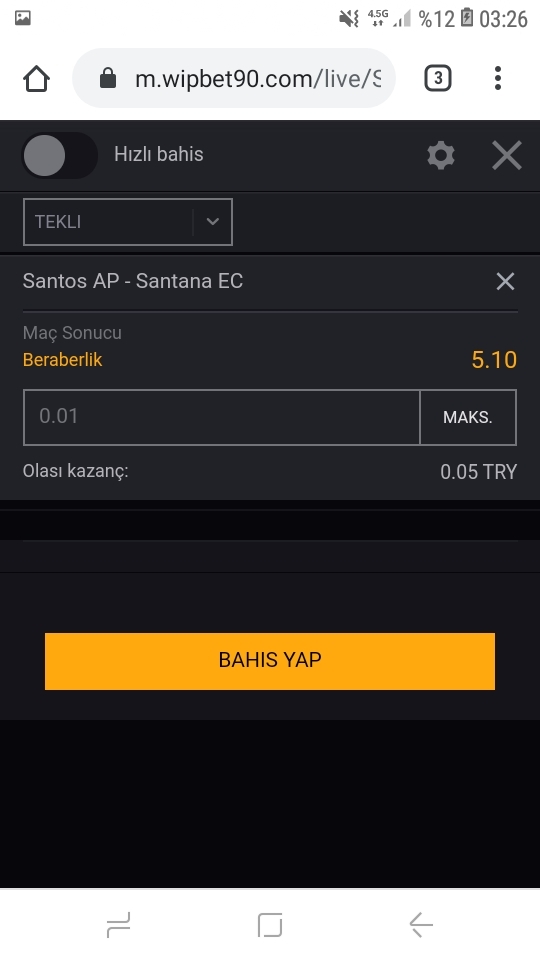Open the browser tab switcher showing 3

438,78
